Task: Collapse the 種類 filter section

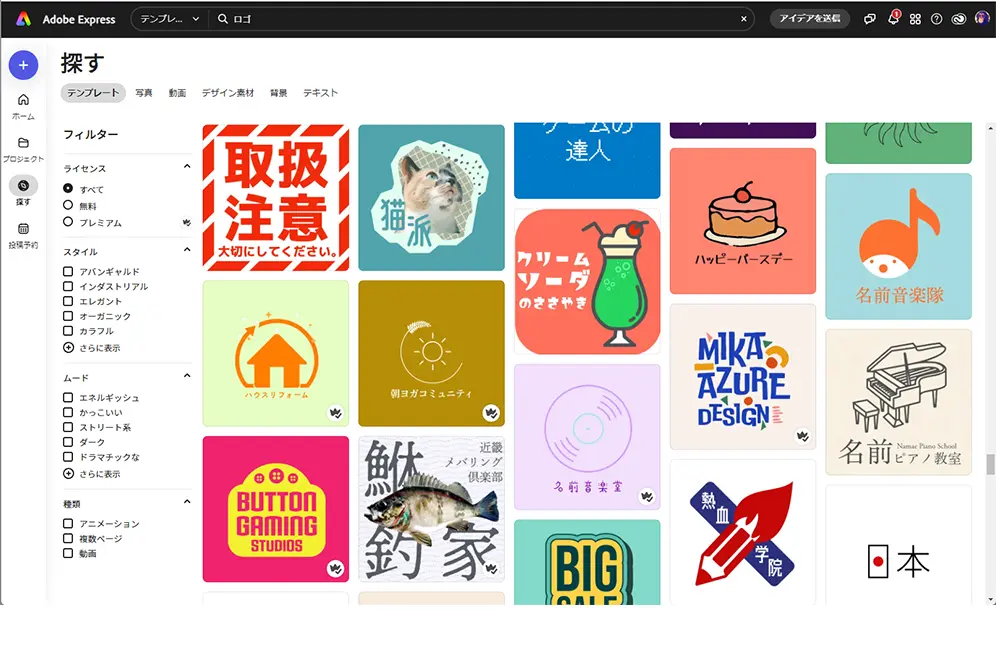Action: pyautogui.click(x=187, y=502)
